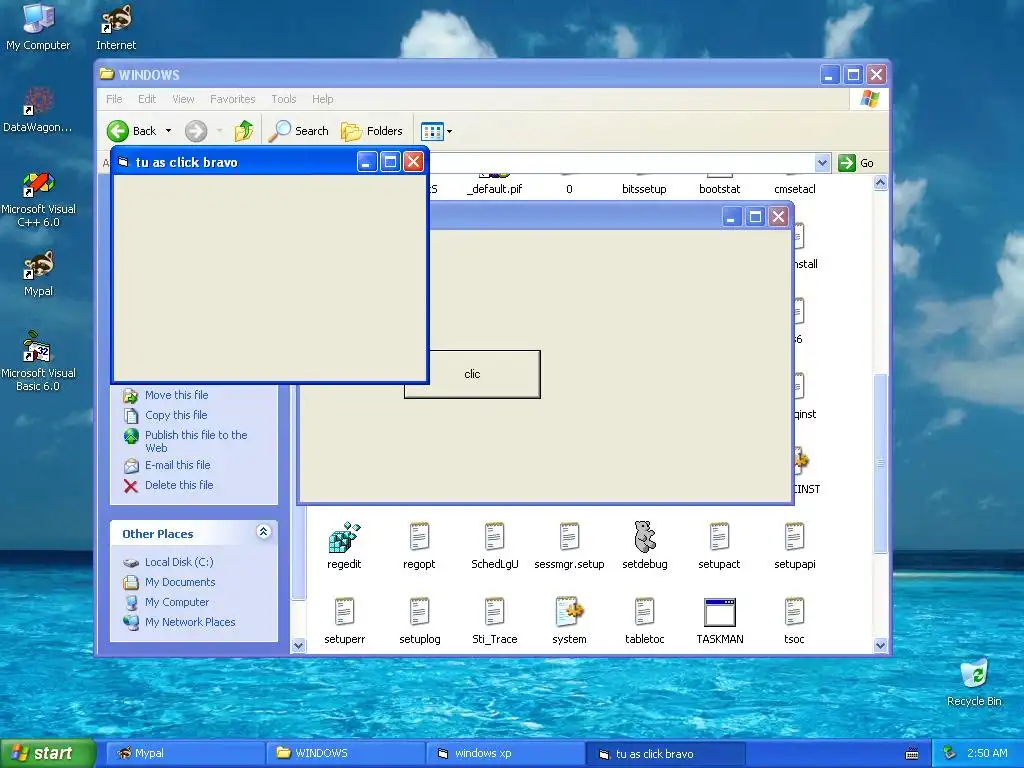Select the setuperr file
This screenshot has width=1024, height=768.
(344, 620)
